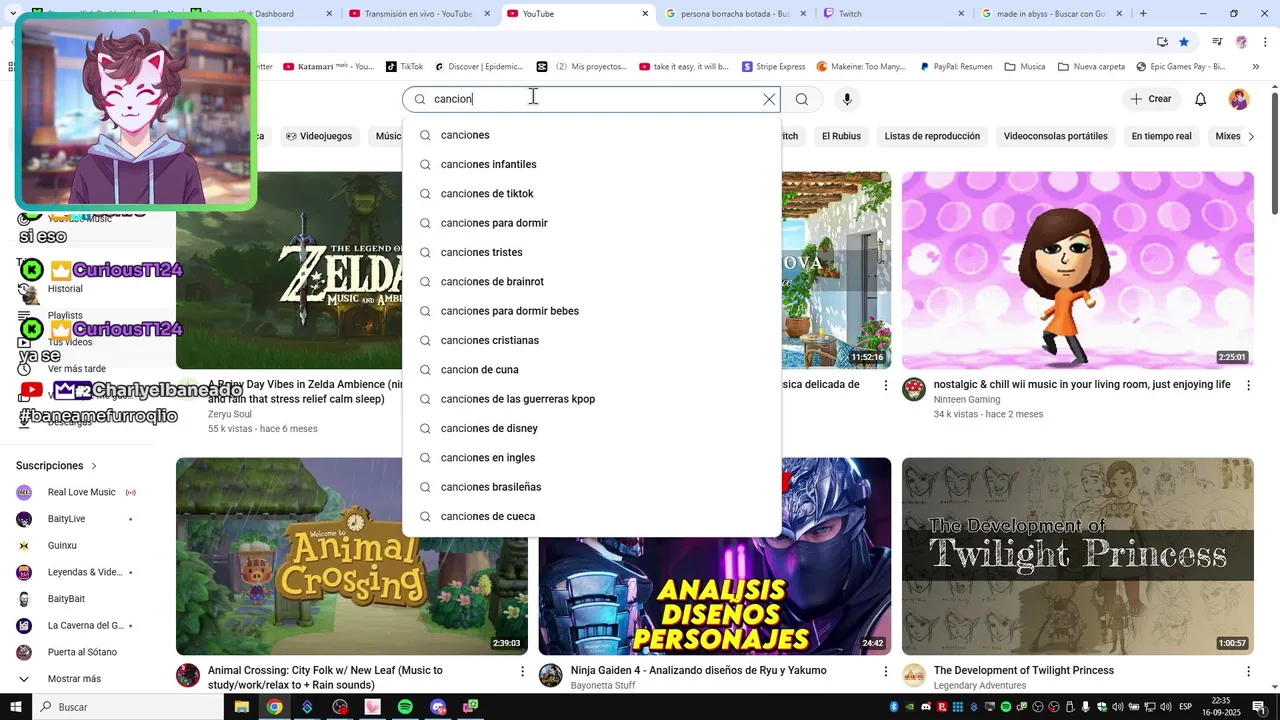
Task: Choose the suggestion "canciones de tiktok"
Action: pyautogui.click(x=591, y=193)
